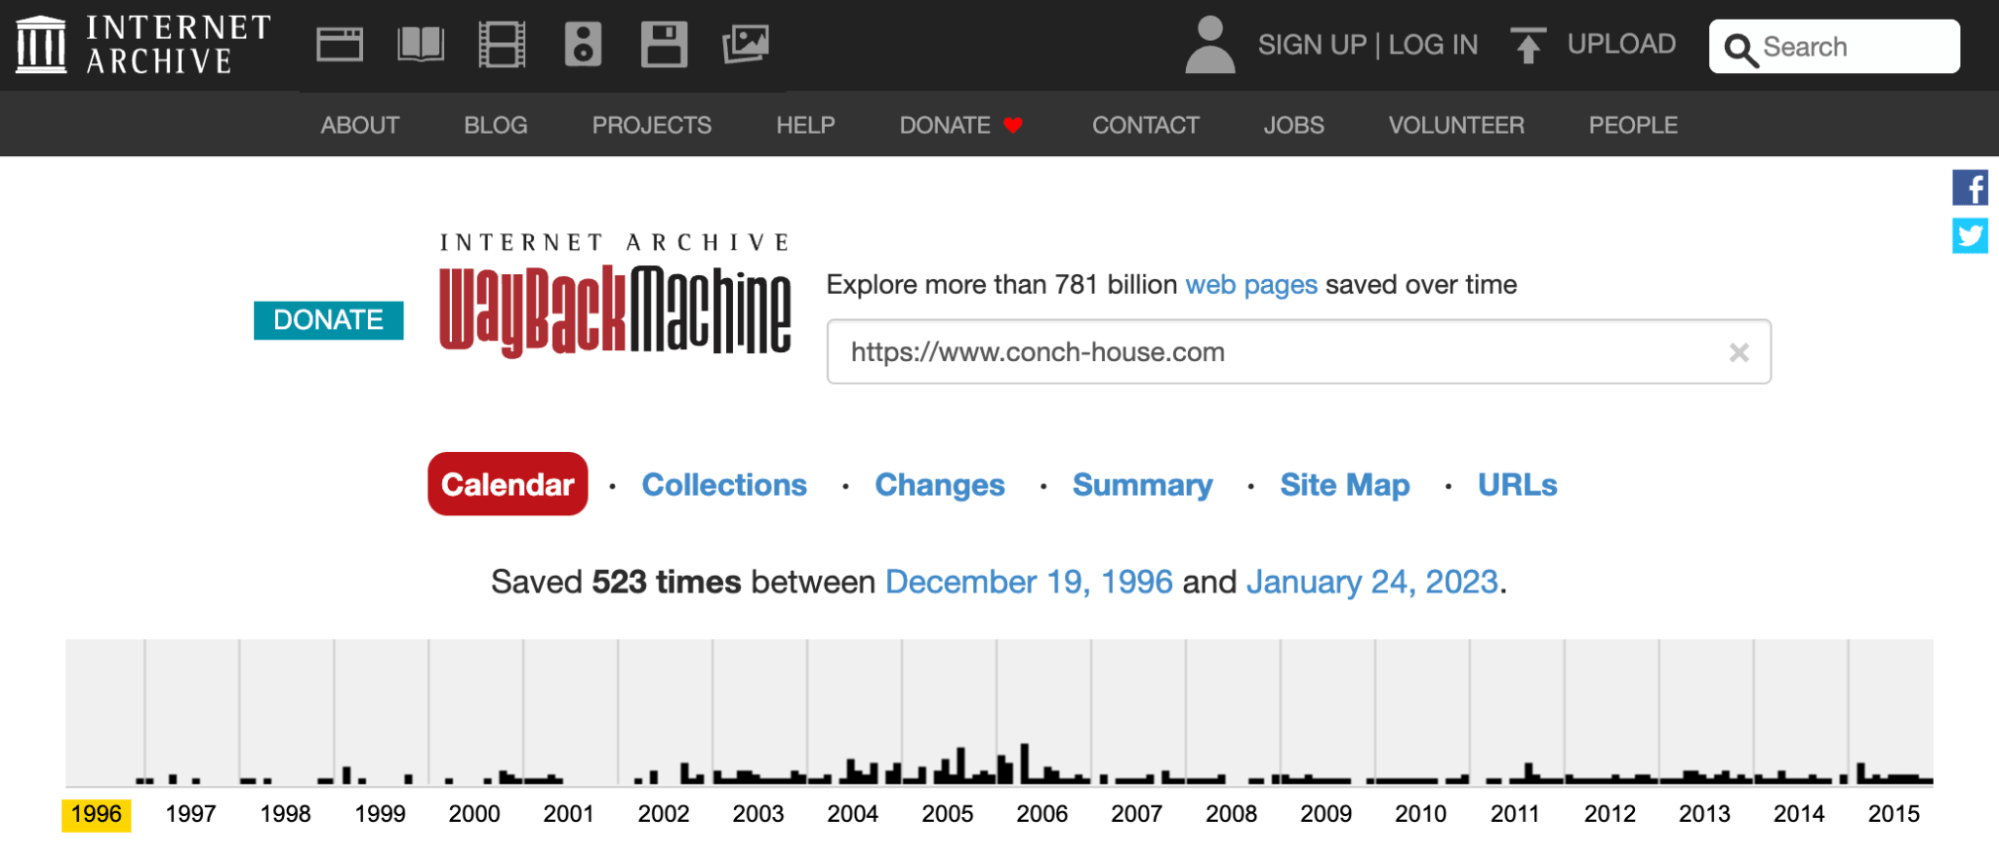Select year 2001 on the timeline

pyautogui.click(x=569, y=814)
